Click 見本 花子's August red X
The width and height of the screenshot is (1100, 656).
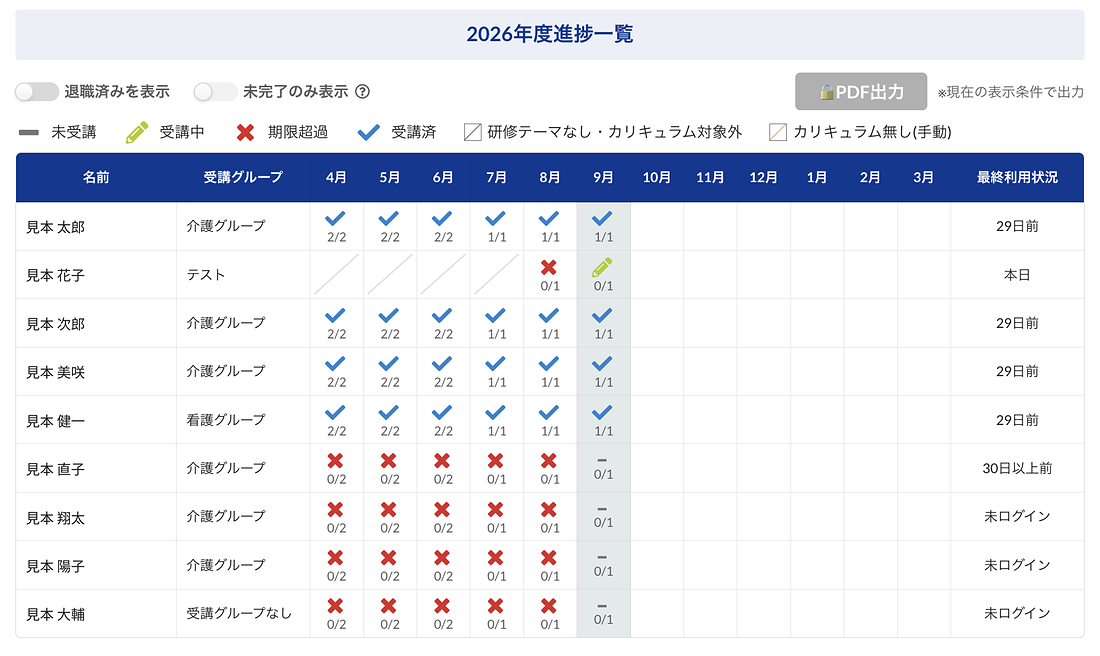[x=549, y=267]
